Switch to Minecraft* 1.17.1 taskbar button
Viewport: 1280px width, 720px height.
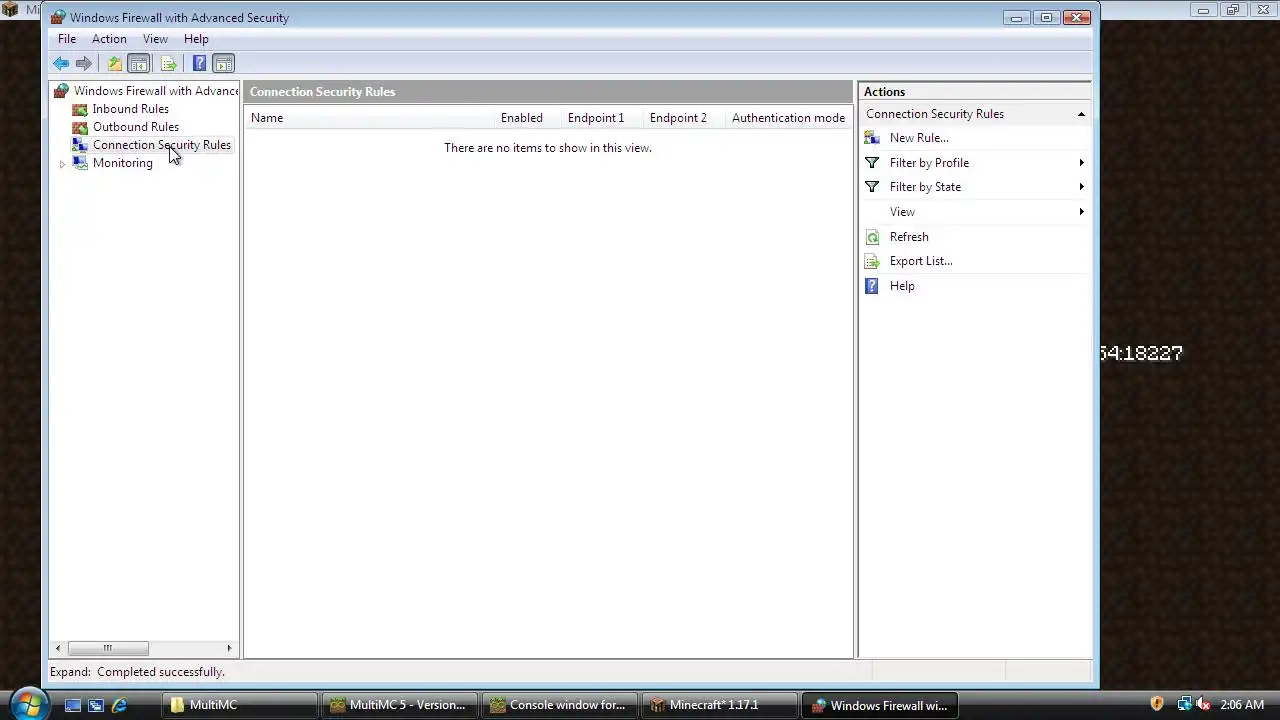720,705
